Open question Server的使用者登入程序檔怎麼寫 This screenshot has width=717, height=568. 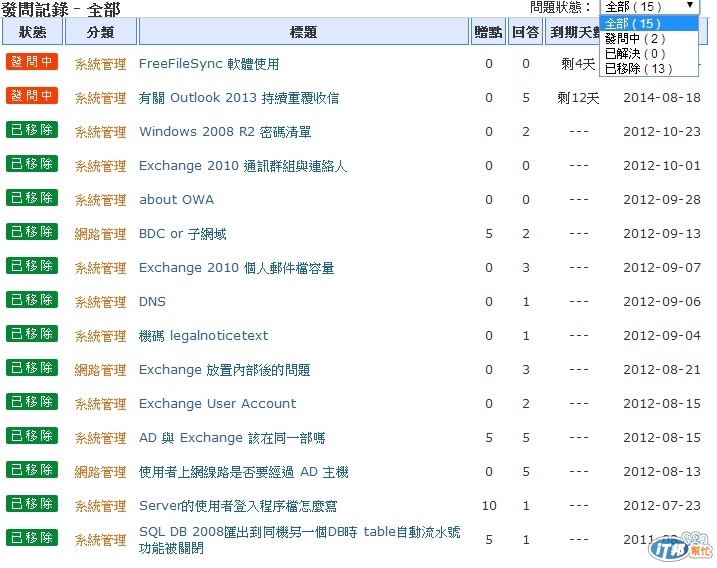click(238, 506)
